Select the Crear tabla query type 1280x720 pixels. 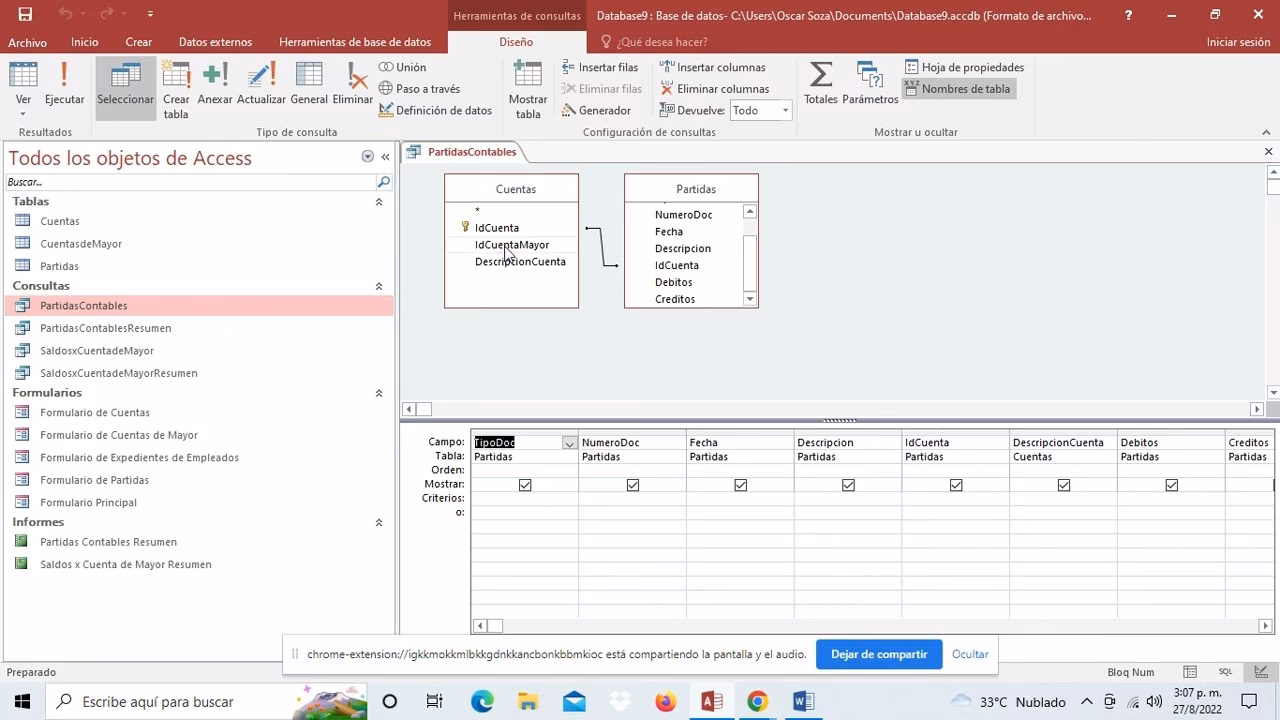tap(176, 89)
